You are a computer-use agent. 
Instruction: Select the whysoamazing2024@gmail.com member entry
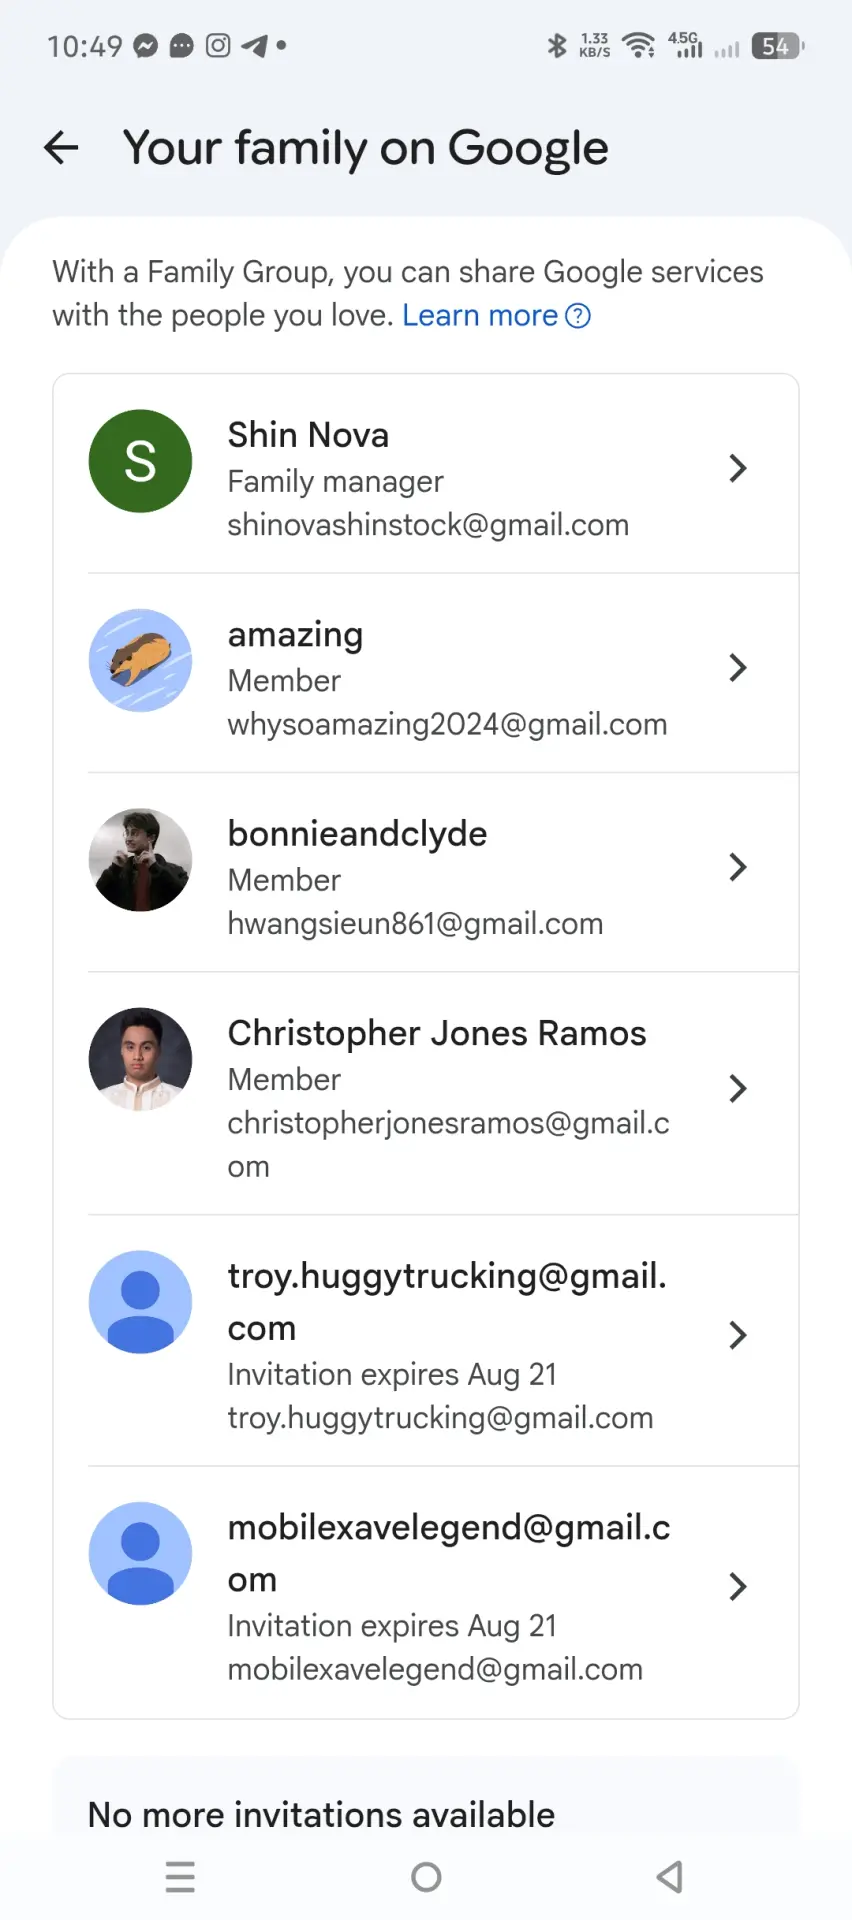pos(426,673)
